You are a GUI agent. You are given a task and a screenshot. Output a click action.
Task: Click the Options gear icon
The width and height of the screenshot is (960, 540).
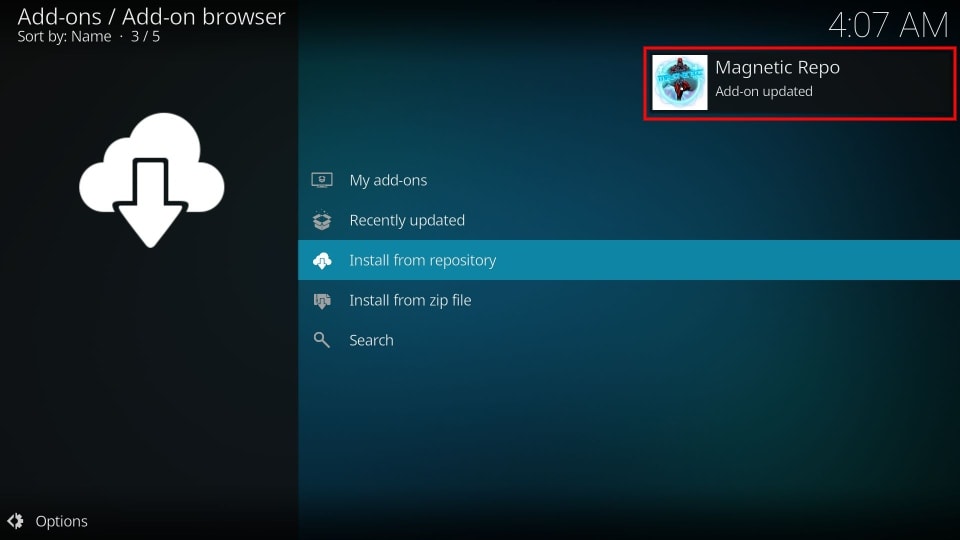pos(15,521)
